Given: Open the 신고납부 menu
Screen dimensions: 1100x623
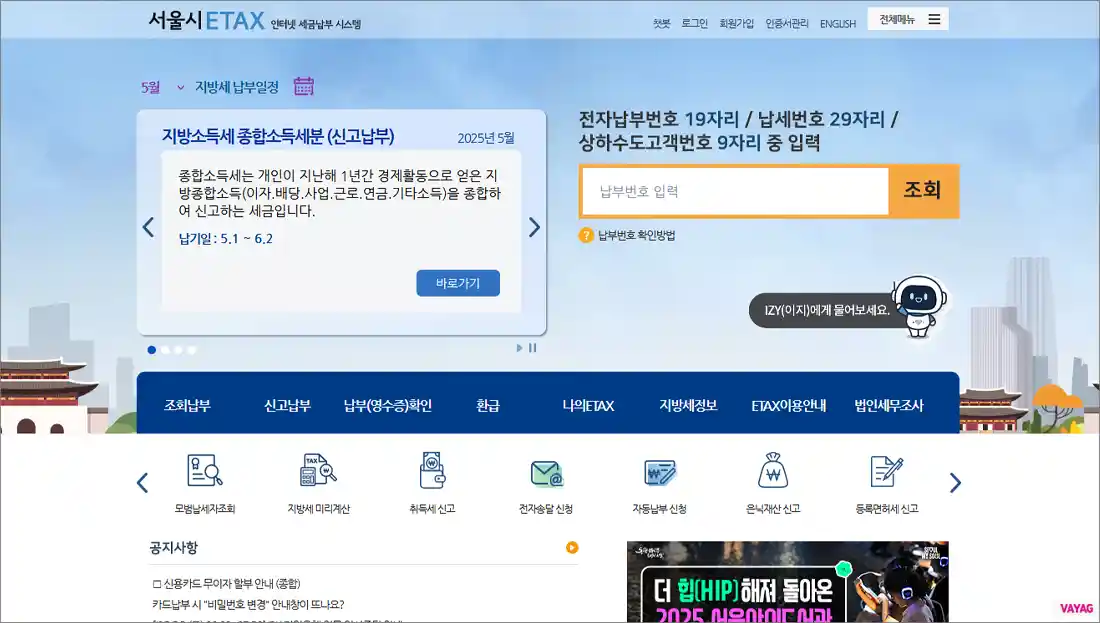Looking at the screenshot, I should [x=288, y=406].
